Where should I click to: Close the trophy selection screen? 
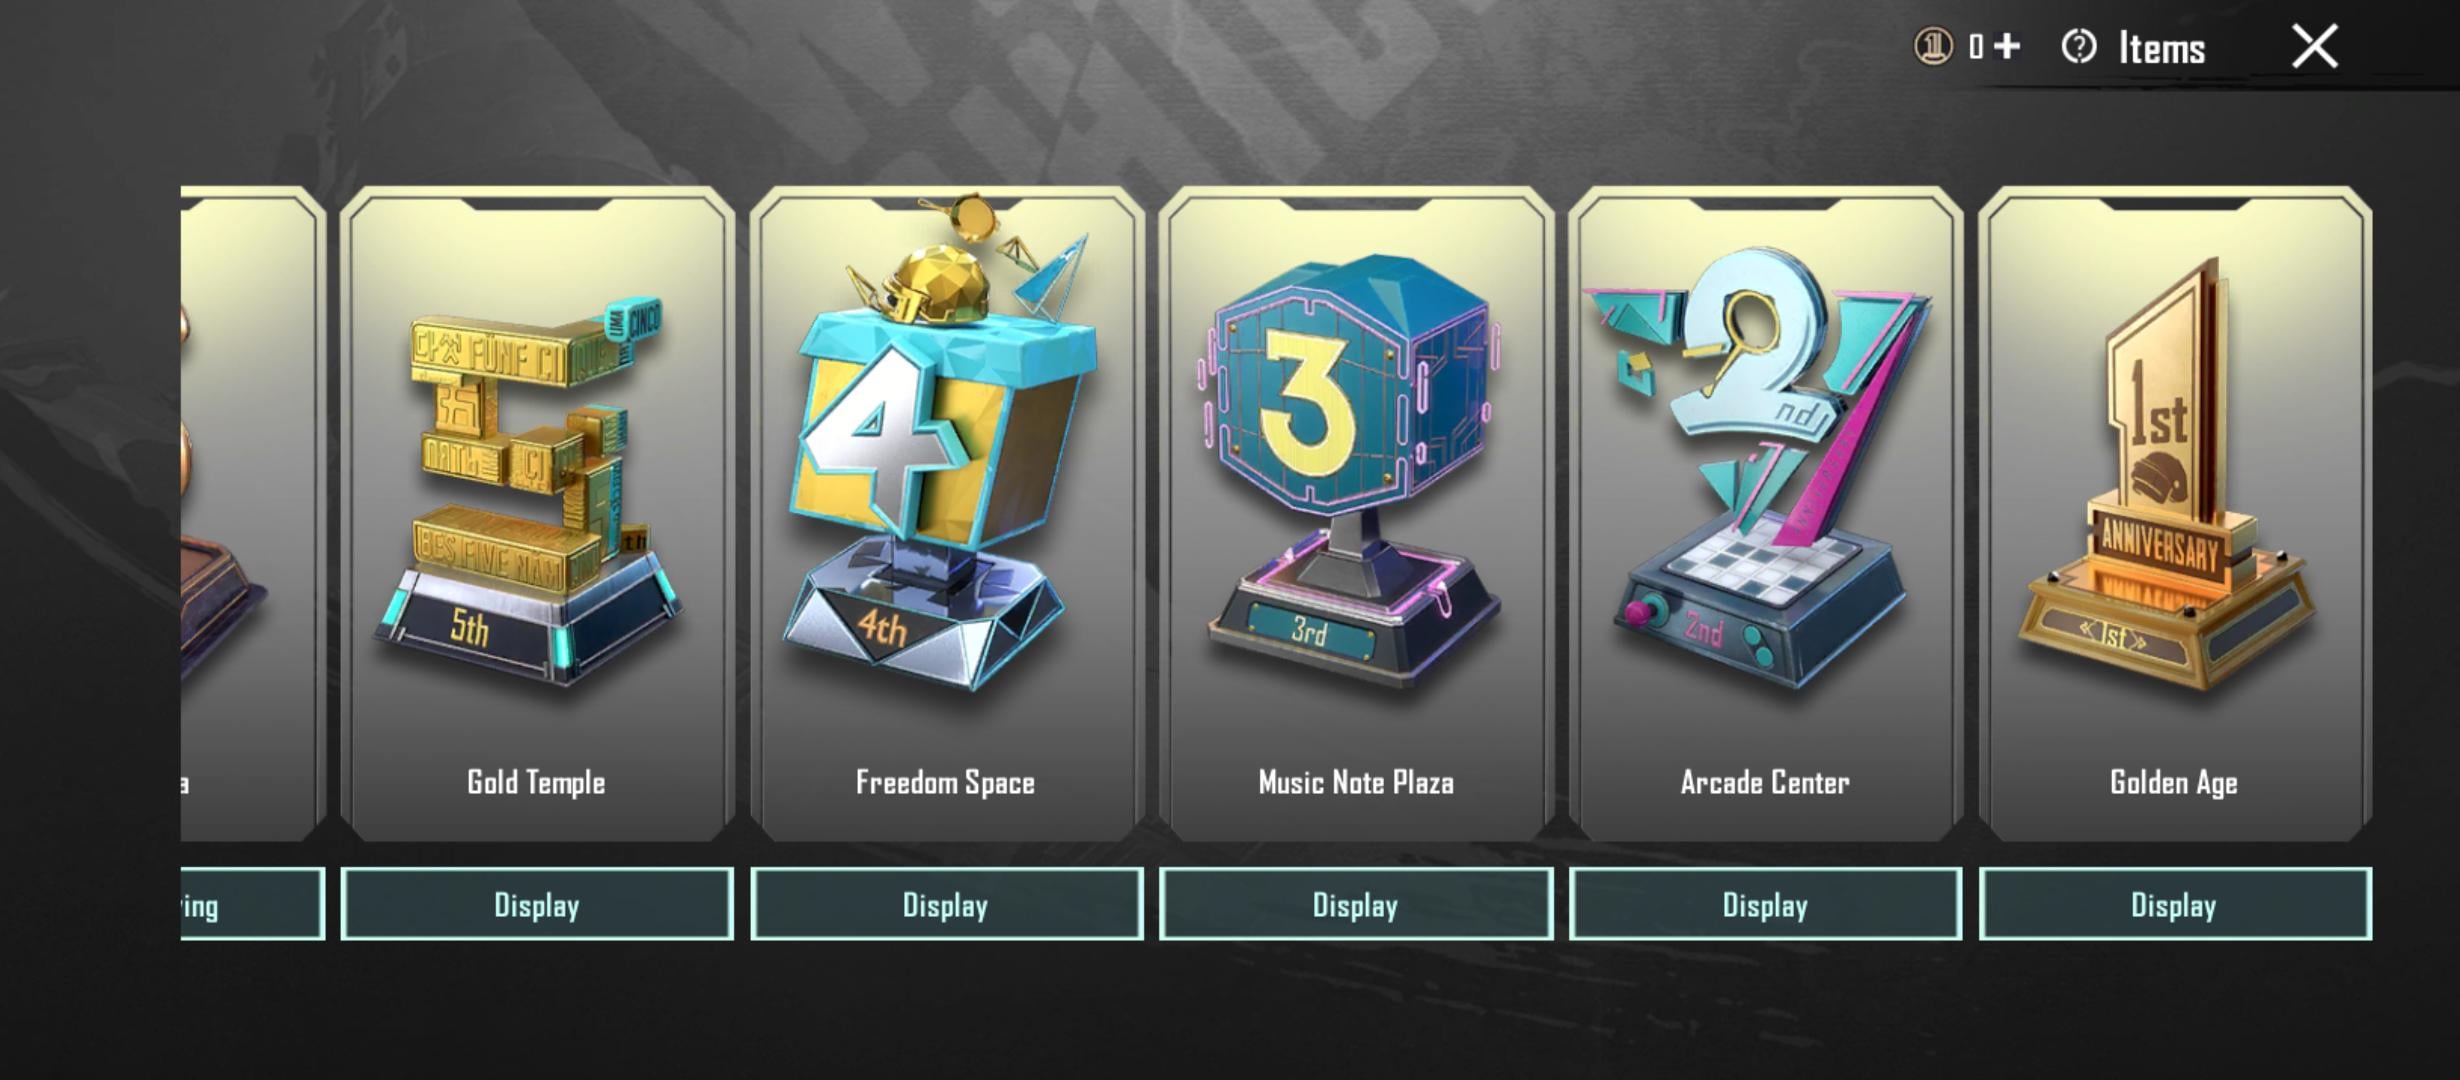2314,47
